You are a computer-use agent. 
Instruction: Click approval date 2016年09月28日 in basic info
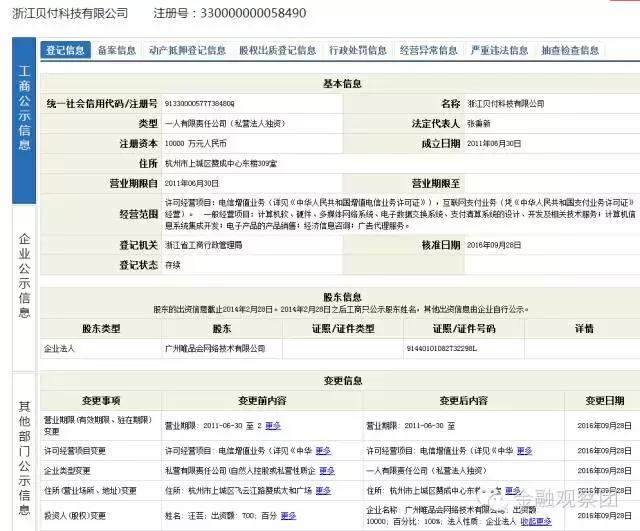click(x=494, y=245)
